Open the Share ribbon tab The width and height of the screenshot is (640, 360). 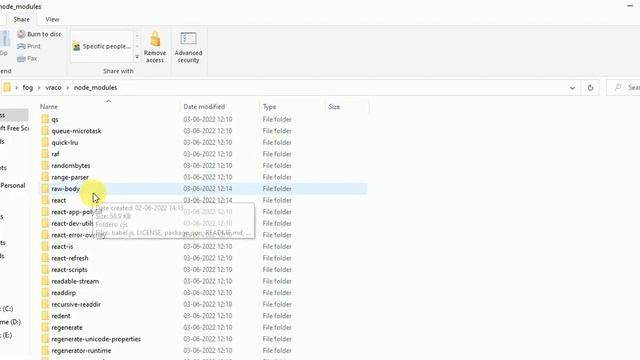[x=21, y=19]
